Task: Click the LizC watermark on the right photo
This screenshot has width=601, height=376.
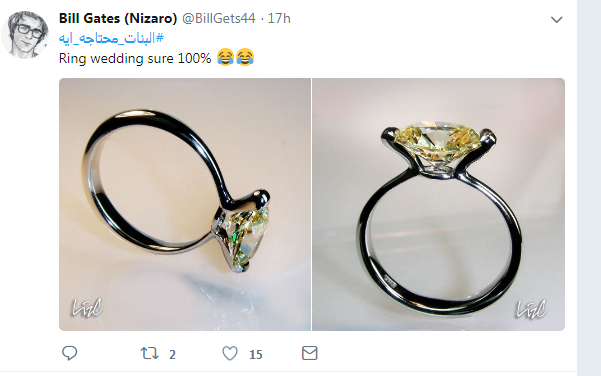Action: coord(531,309)
